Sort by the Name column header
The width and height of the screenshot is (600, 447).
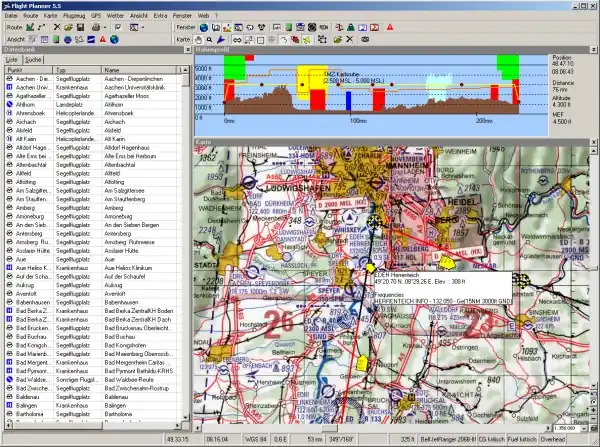pos(139,70)
